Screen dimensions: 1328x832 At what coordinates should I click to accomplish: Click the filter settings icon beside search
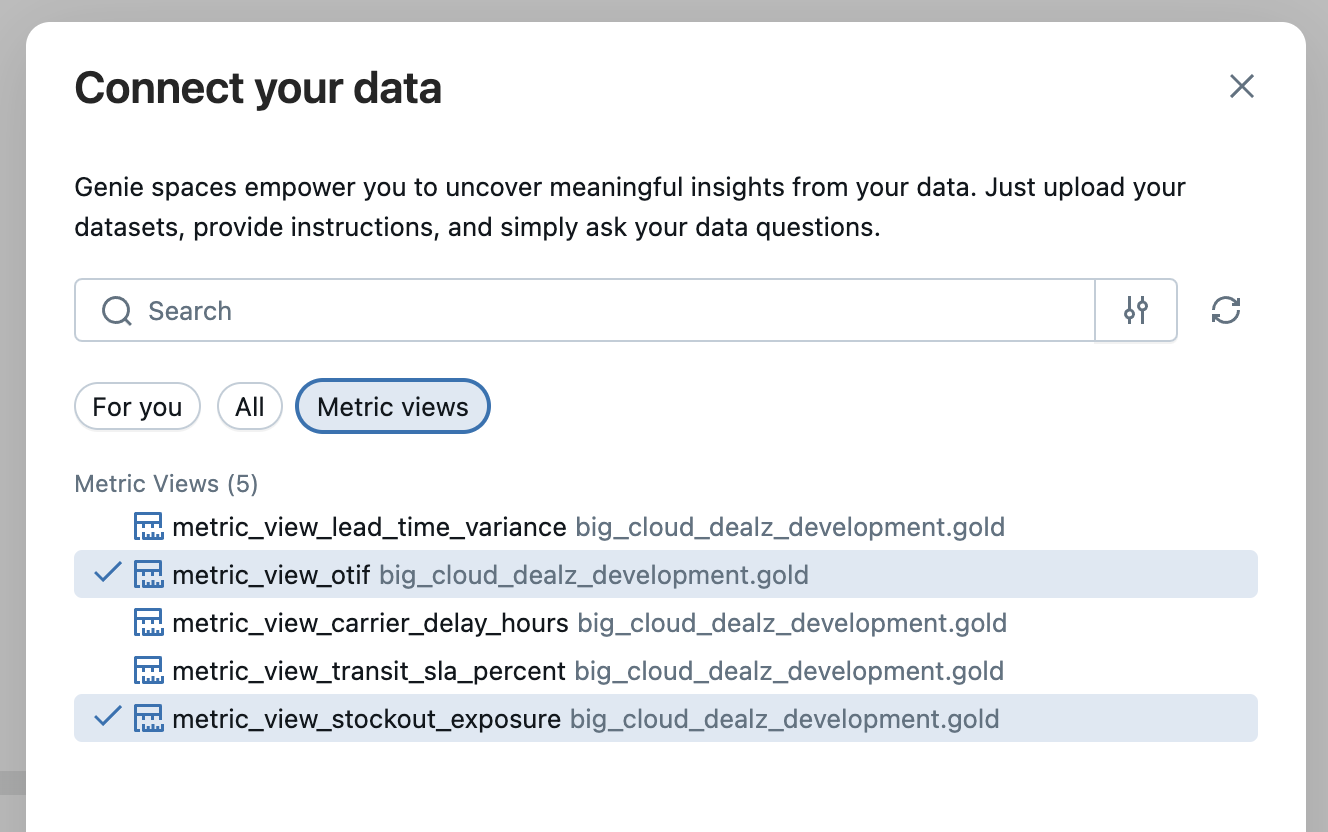click(x=1136, y=311)
